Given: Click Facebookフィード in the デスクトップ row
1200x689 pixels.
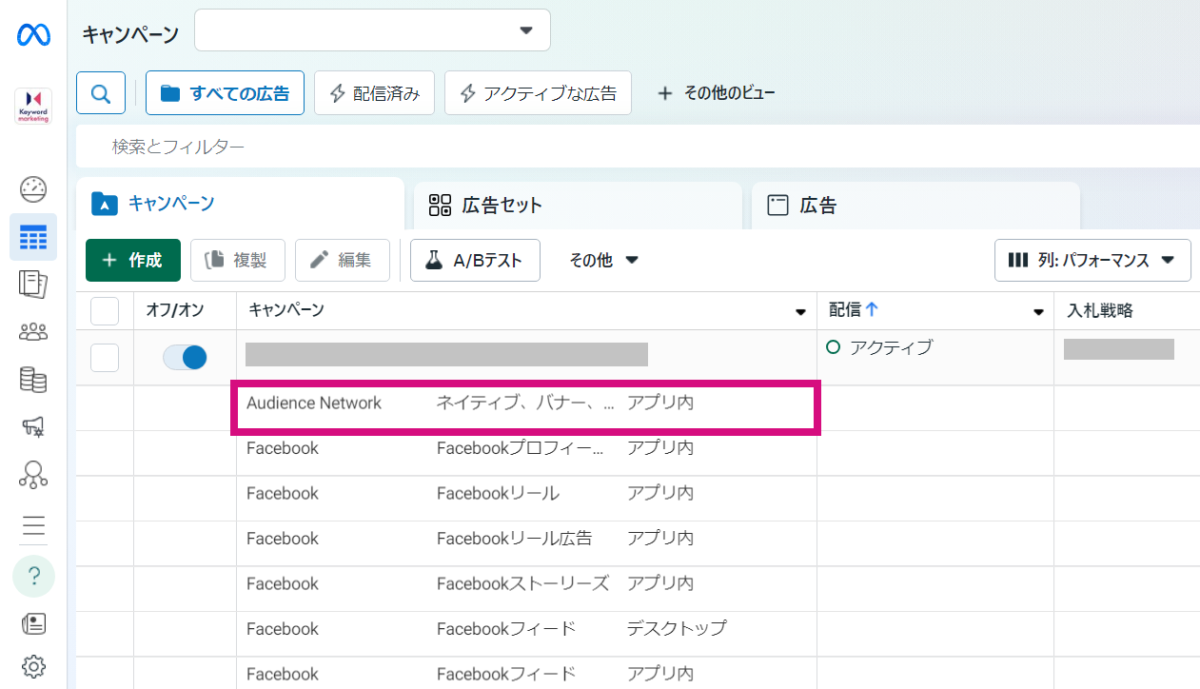Looking at the screenshot, I should (506, 628).
